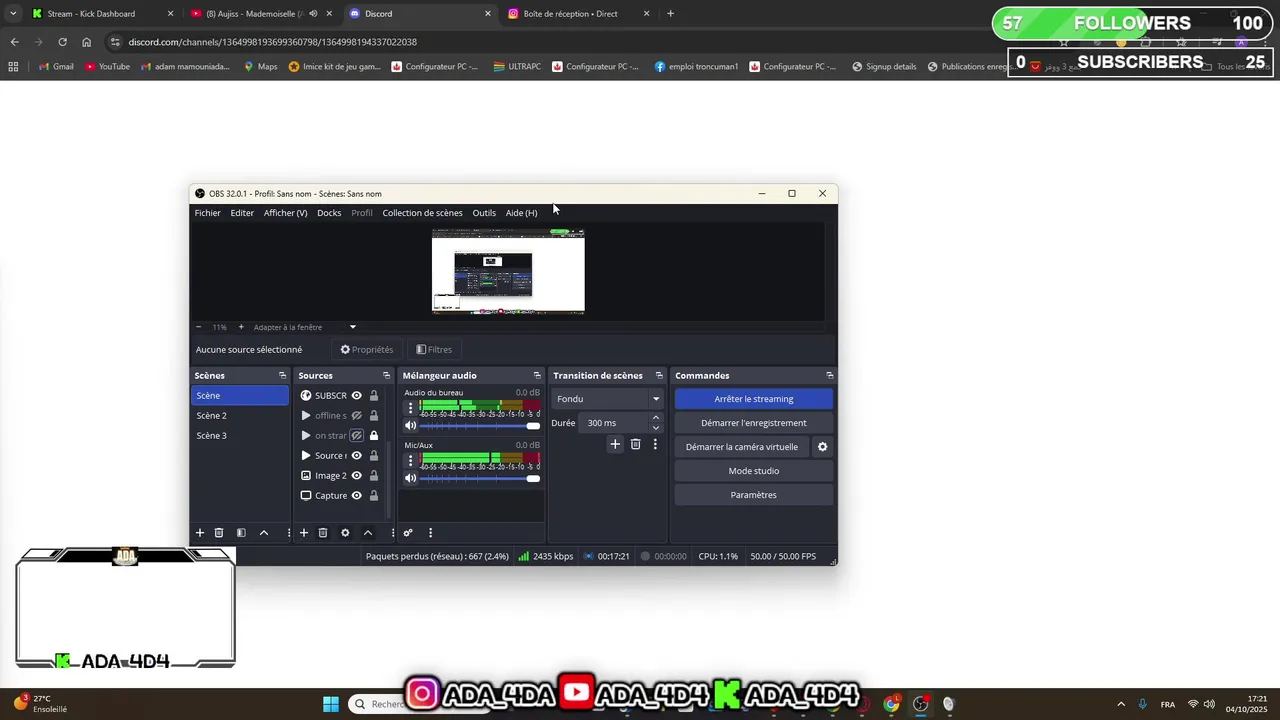
Task: Adjust the Mic/Aux volume slider
Action: click(480, 479)
